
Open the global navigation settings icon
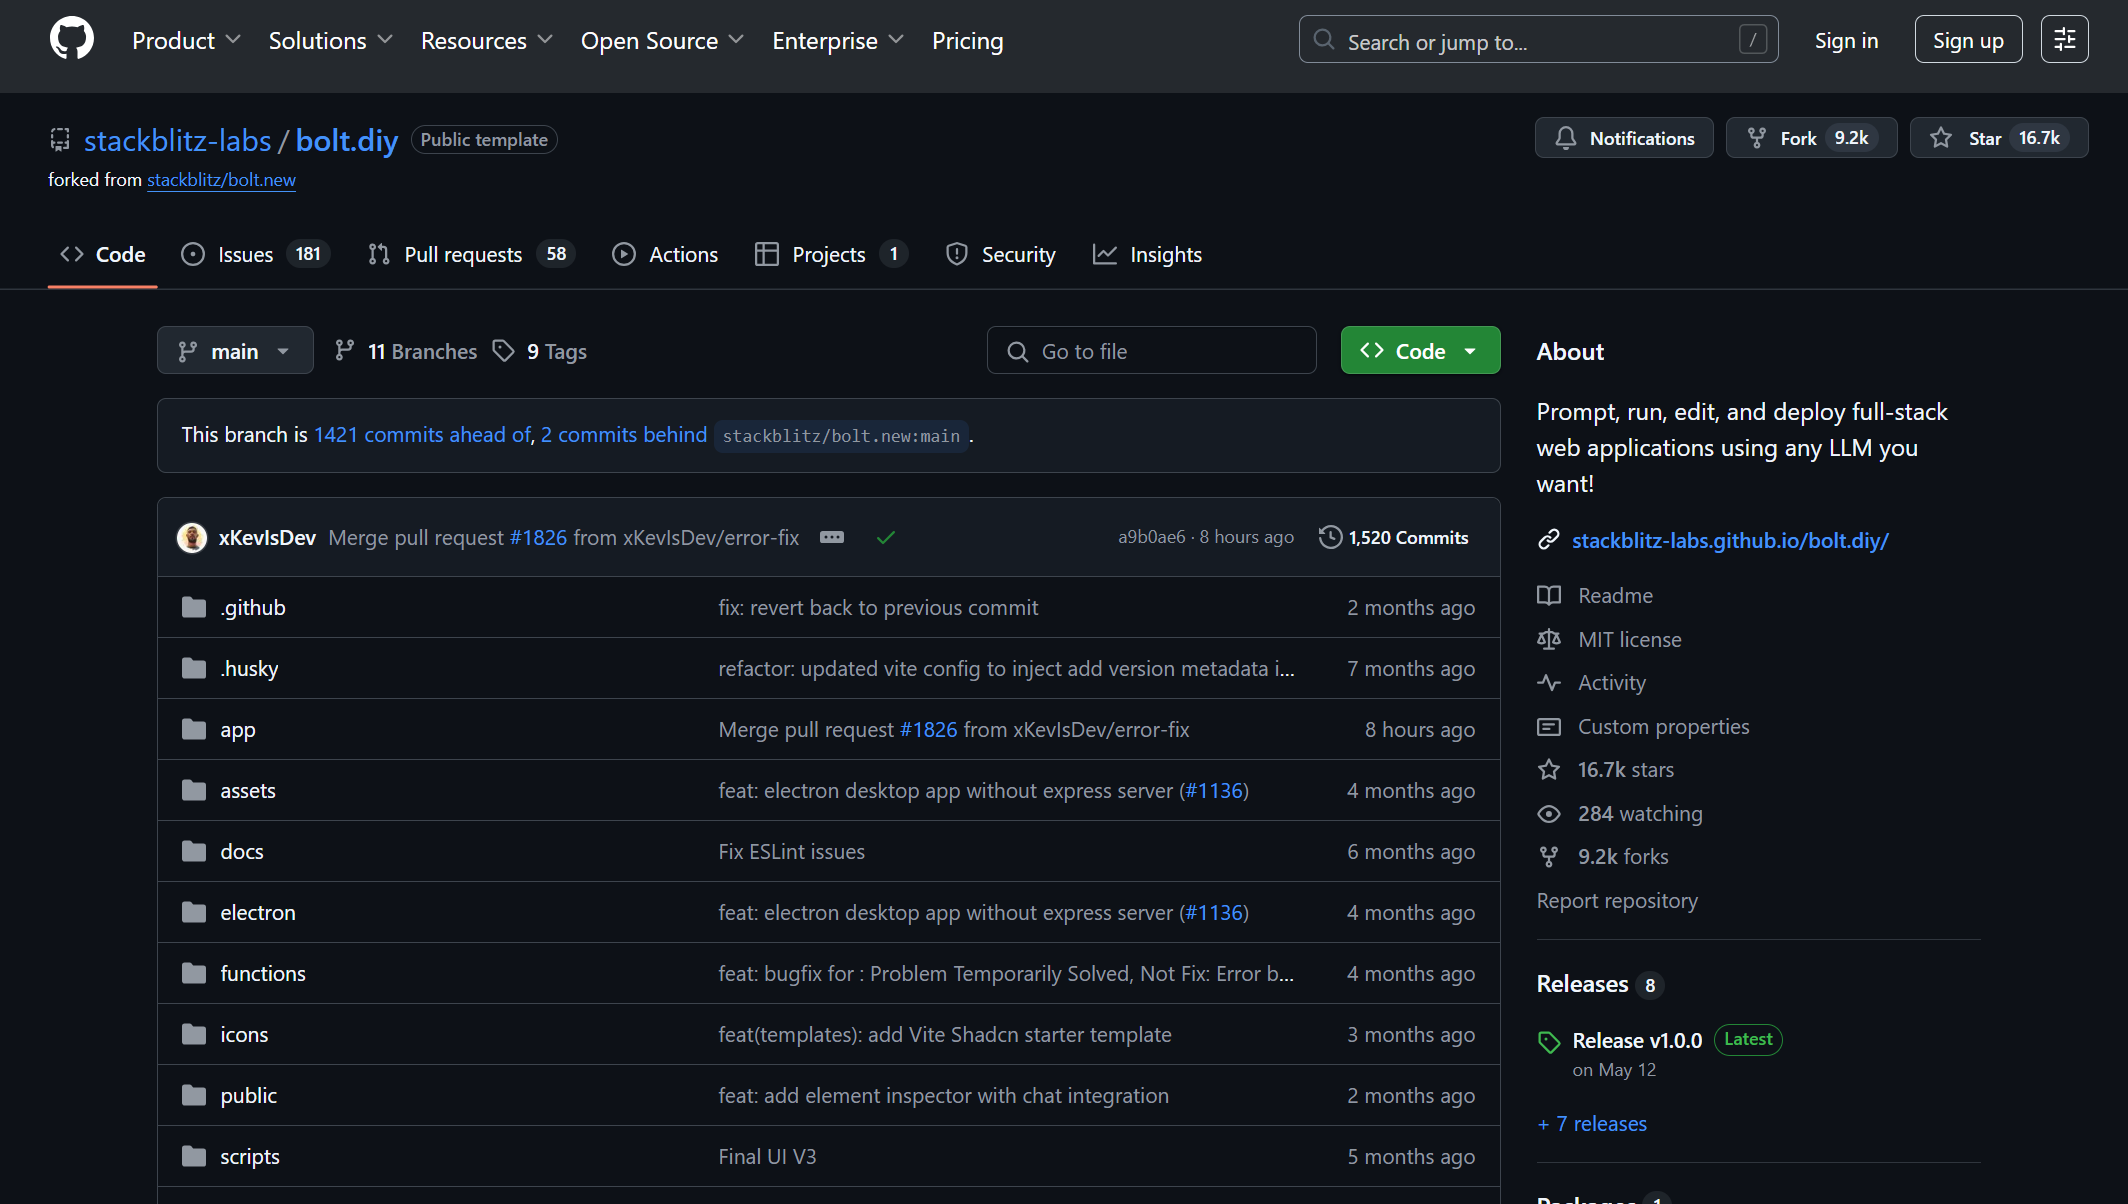click(2064, 40)
